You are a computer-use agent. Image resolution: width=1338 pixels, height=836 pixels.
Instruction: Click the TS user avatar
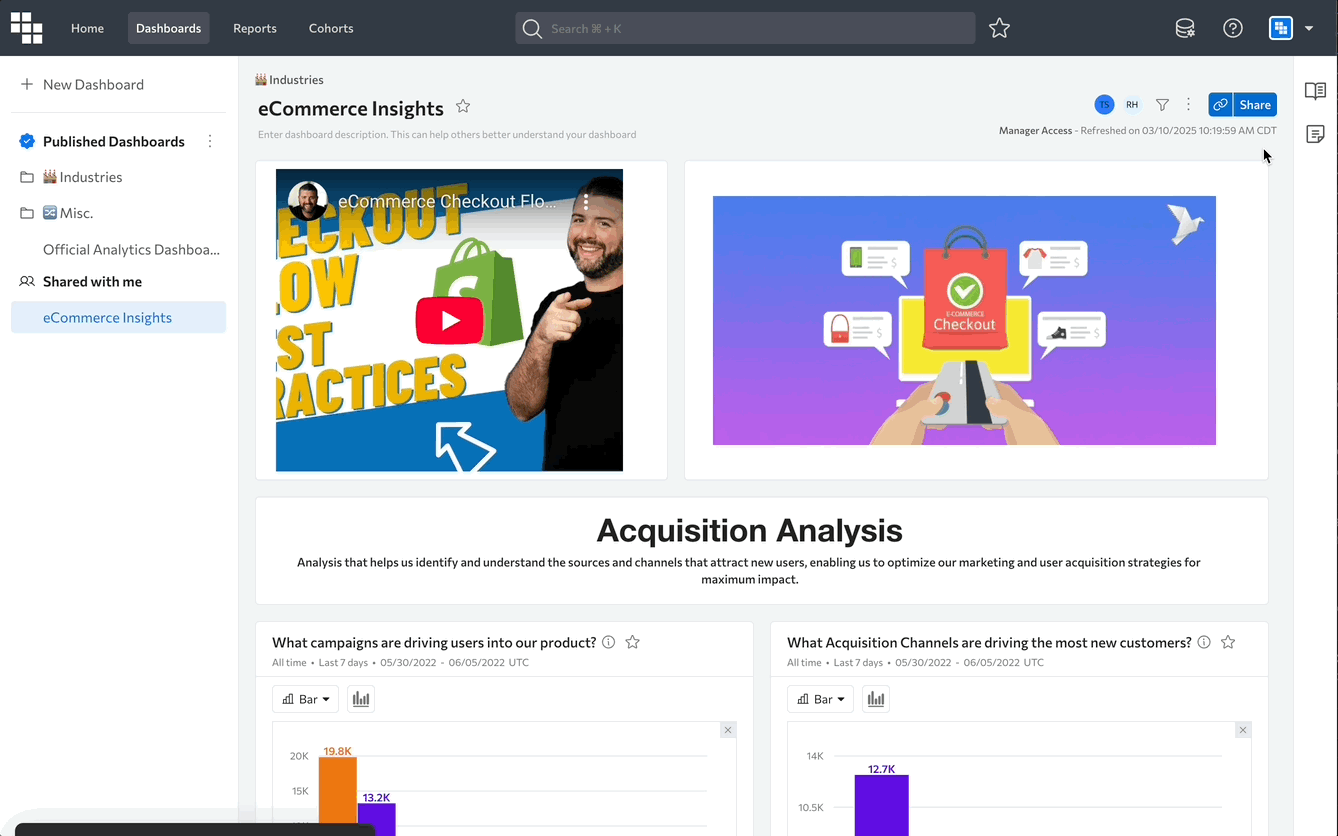1104,104
